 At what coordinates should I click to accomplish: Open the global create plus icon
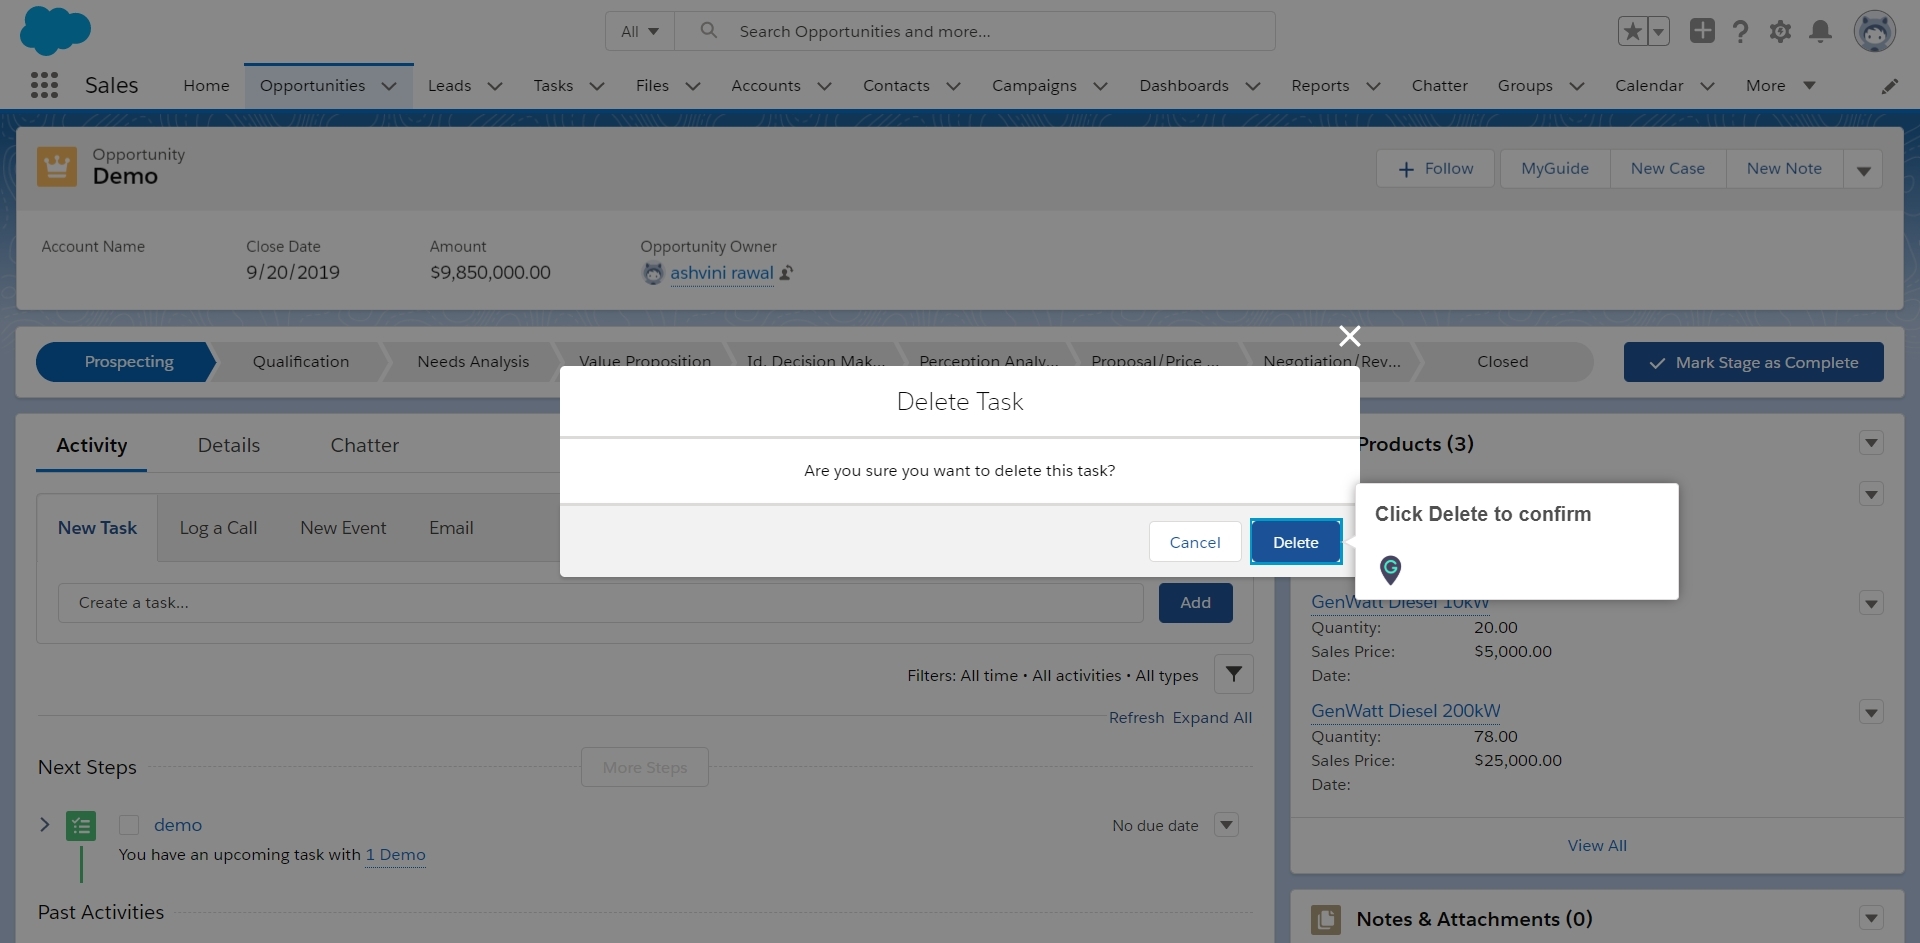(1702, 31)
